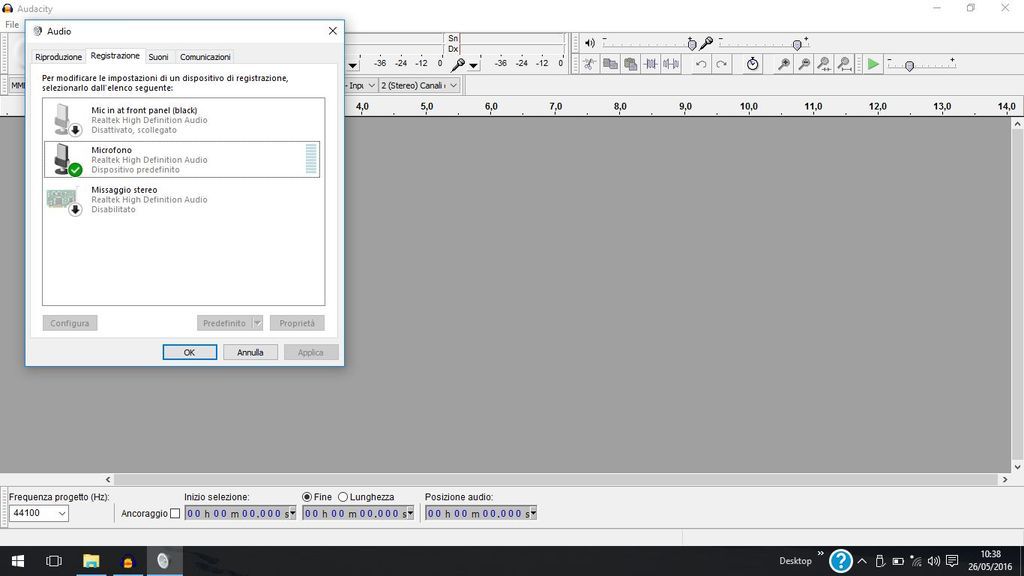Click the Fit project zoom icon
The height and width of the screenshot is (576, 1024).
[844, 64]
